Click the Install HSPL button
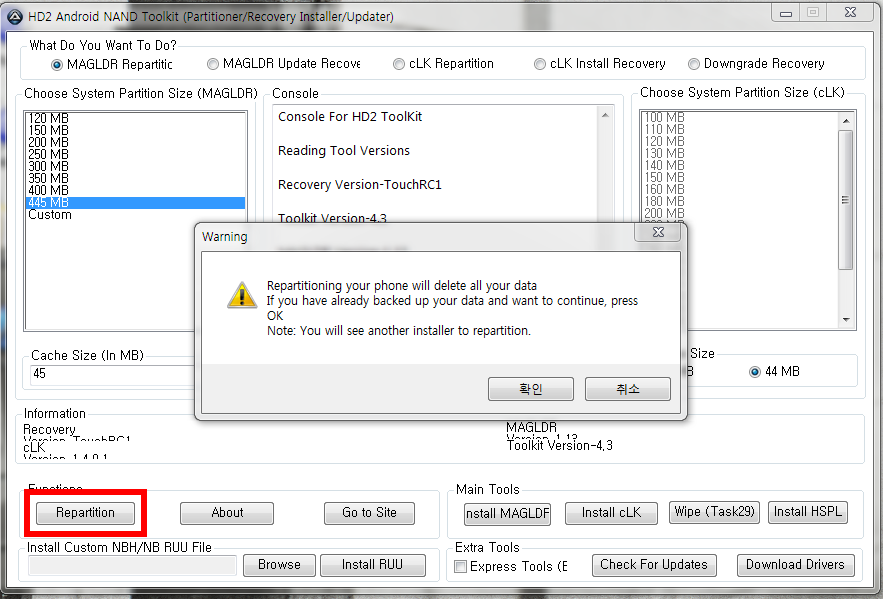This screenshot has height=599, width=883. tap(808, 512)
